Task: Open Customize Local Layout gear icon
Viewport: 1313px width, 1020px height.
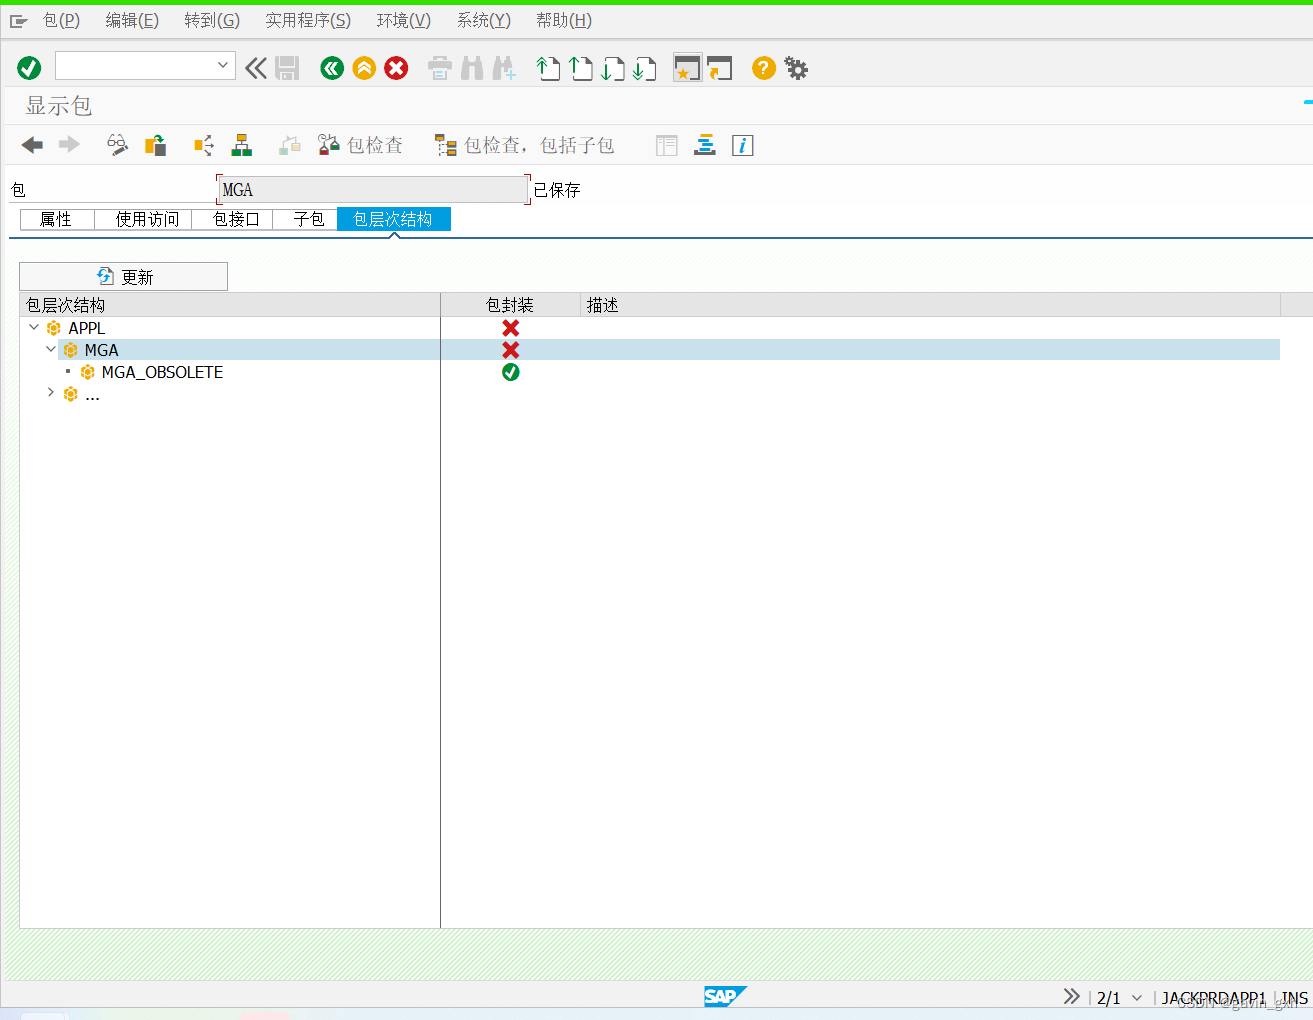Action: (x=796, y=68)
